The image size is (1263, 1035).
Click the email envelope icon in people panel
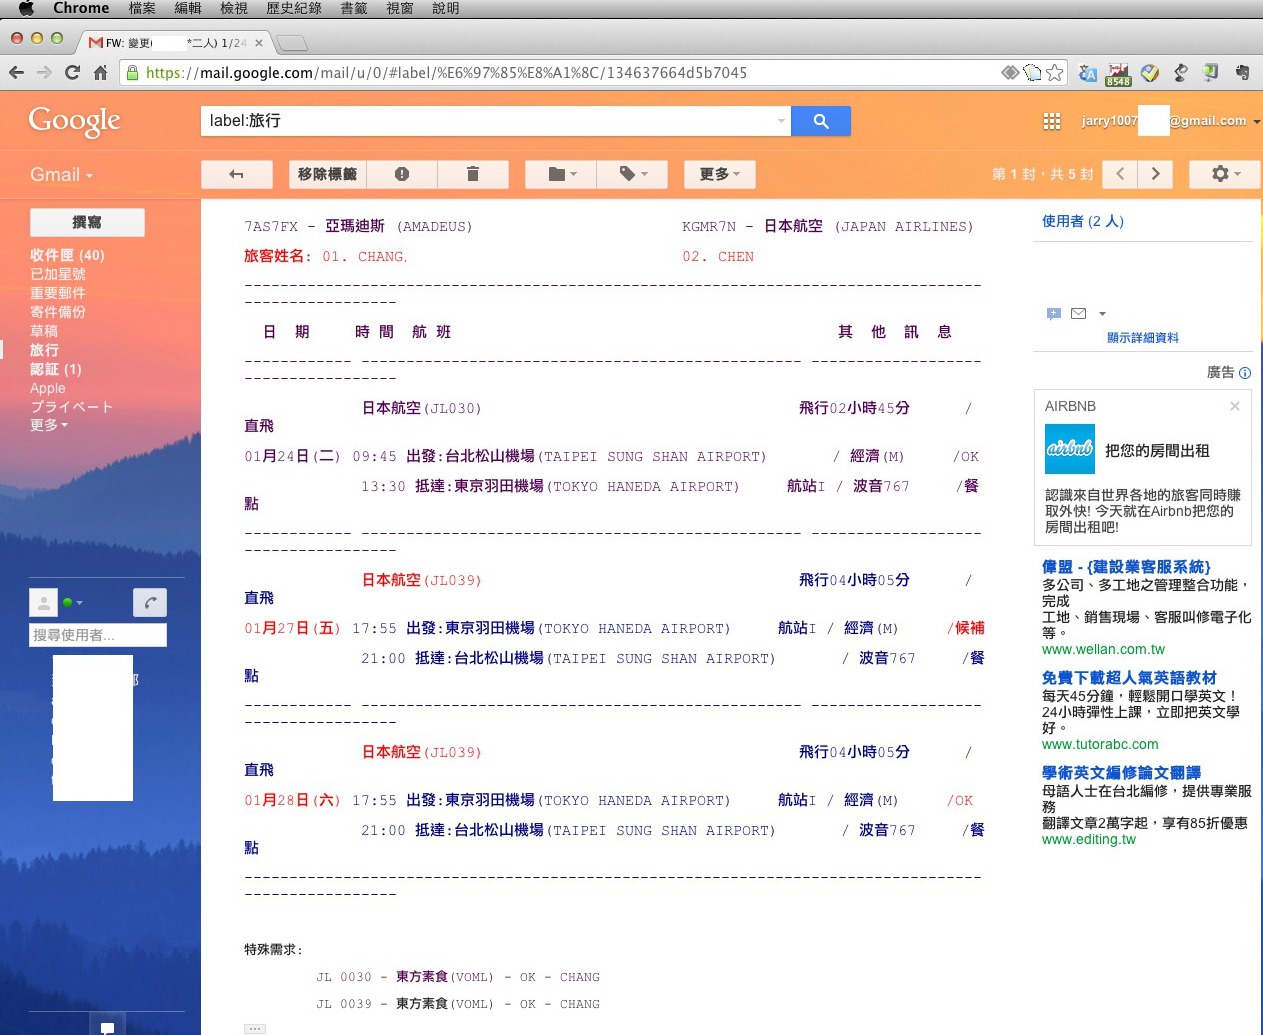1078,314
